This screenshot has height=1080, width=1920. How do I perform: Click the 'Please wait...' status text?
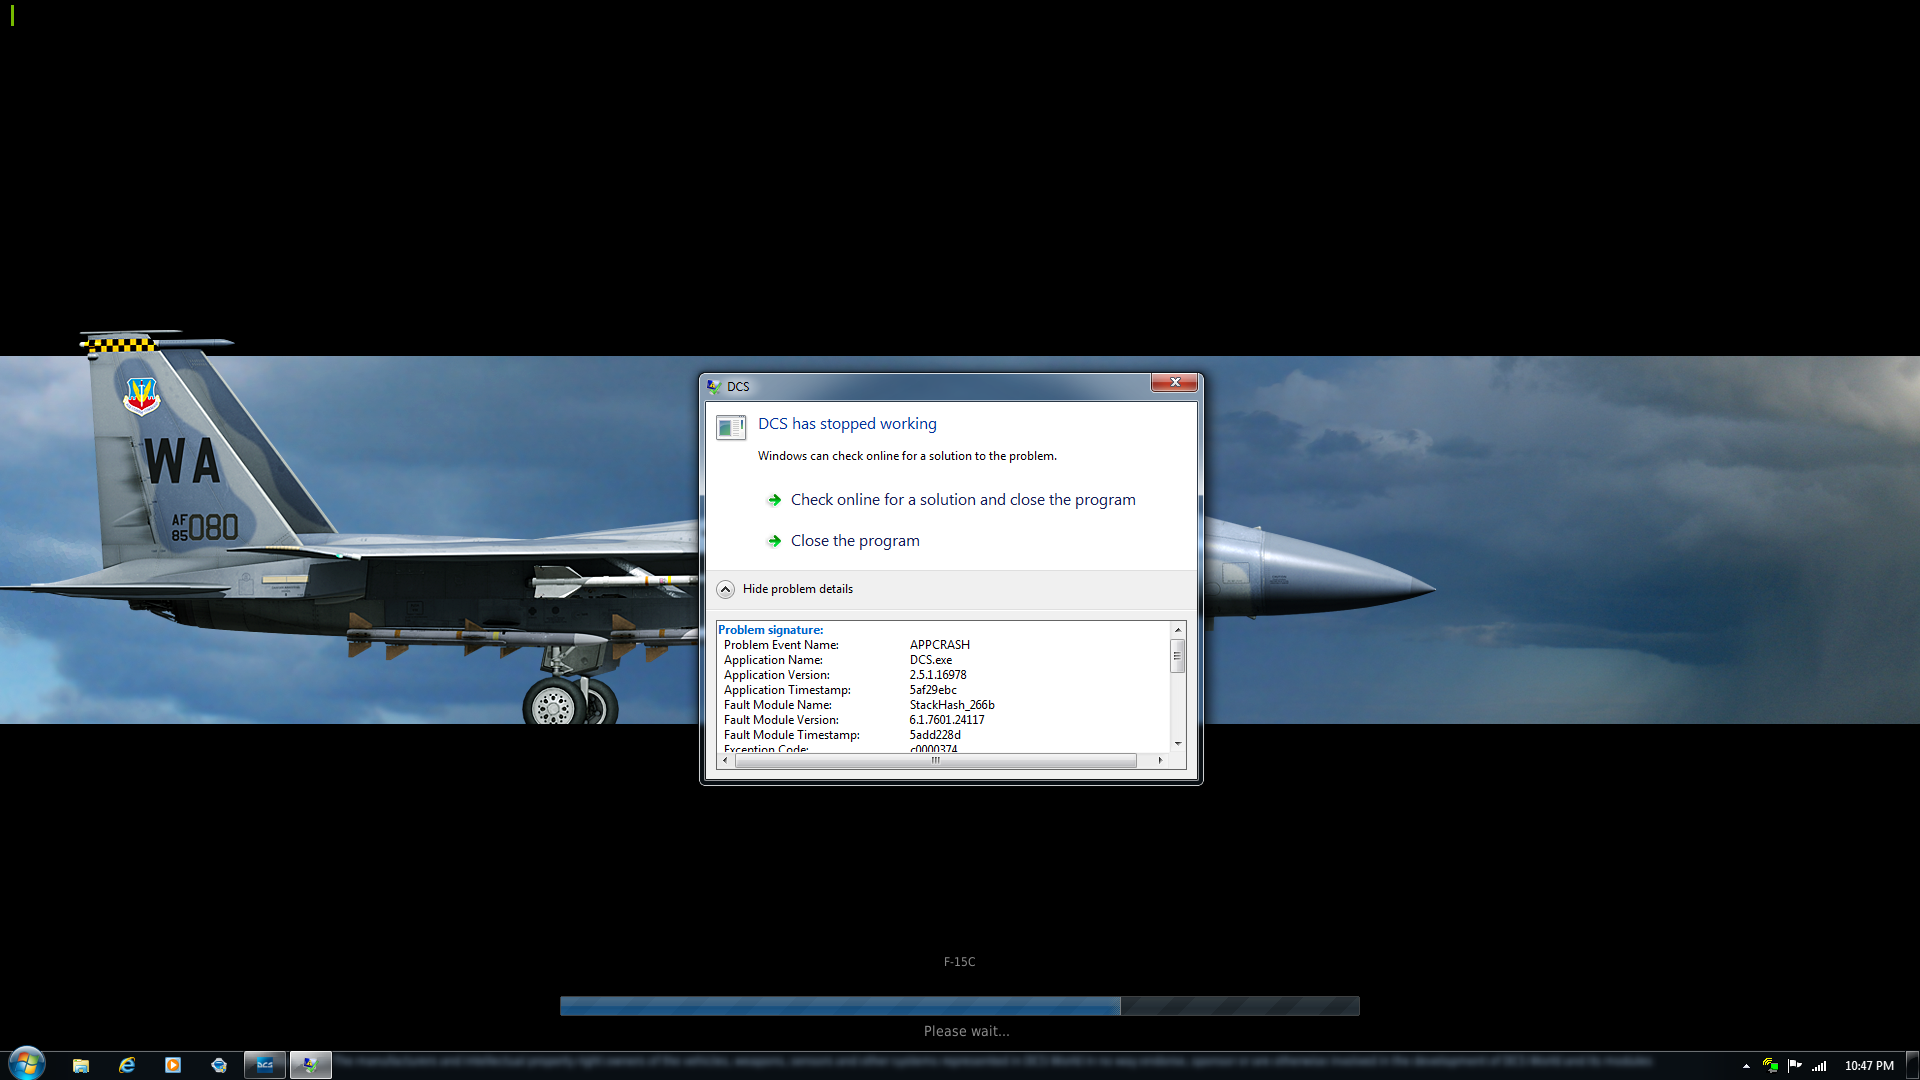[967, 1031]
